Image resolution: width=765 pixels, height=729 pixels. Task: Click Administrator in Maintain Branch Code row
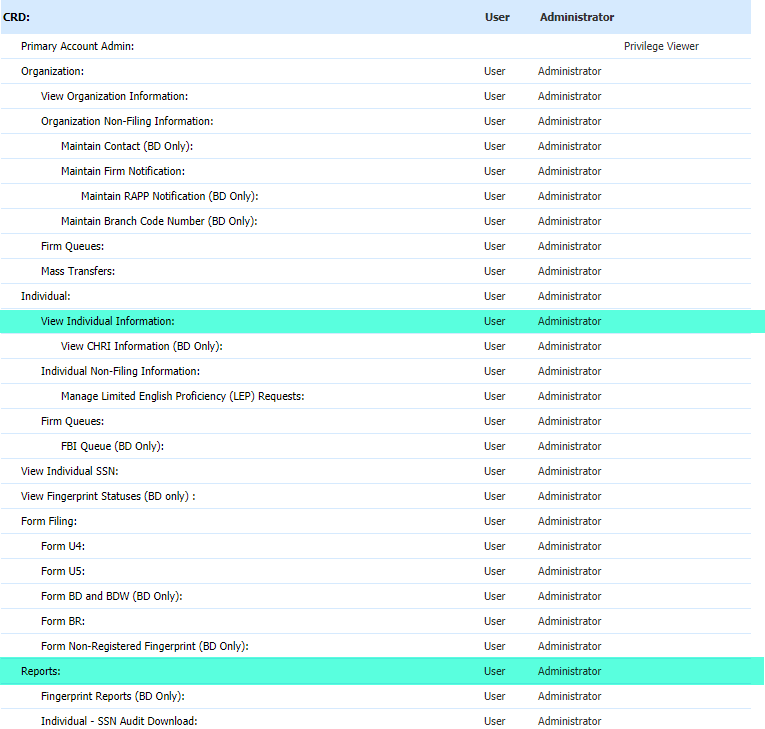(569, 221)
